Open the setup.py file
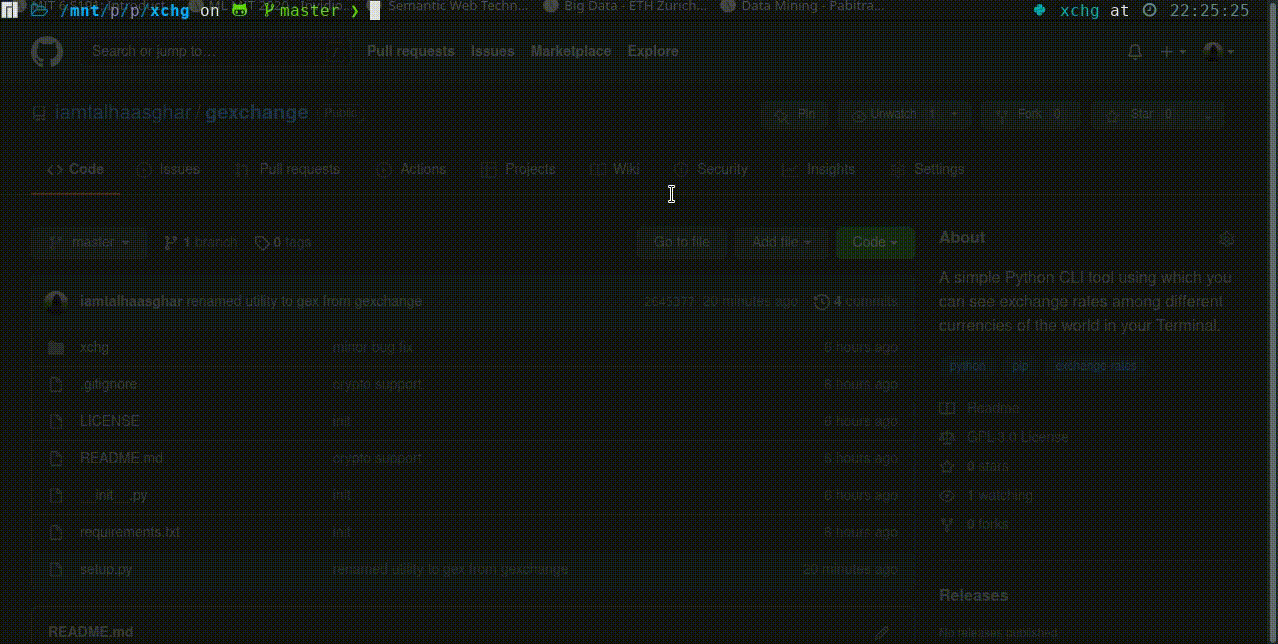This screenshot has height=644, width=1278. (x=106, y=570)
